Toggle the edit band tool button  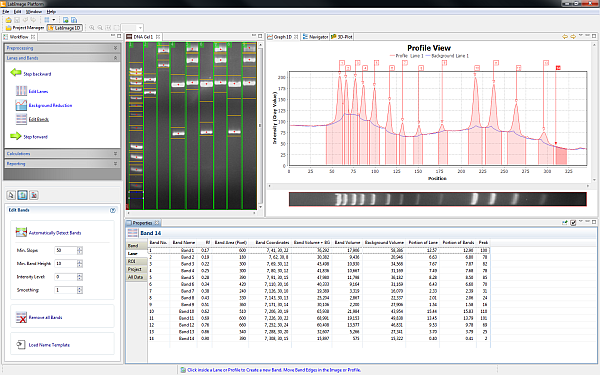[x=22, y=195]
